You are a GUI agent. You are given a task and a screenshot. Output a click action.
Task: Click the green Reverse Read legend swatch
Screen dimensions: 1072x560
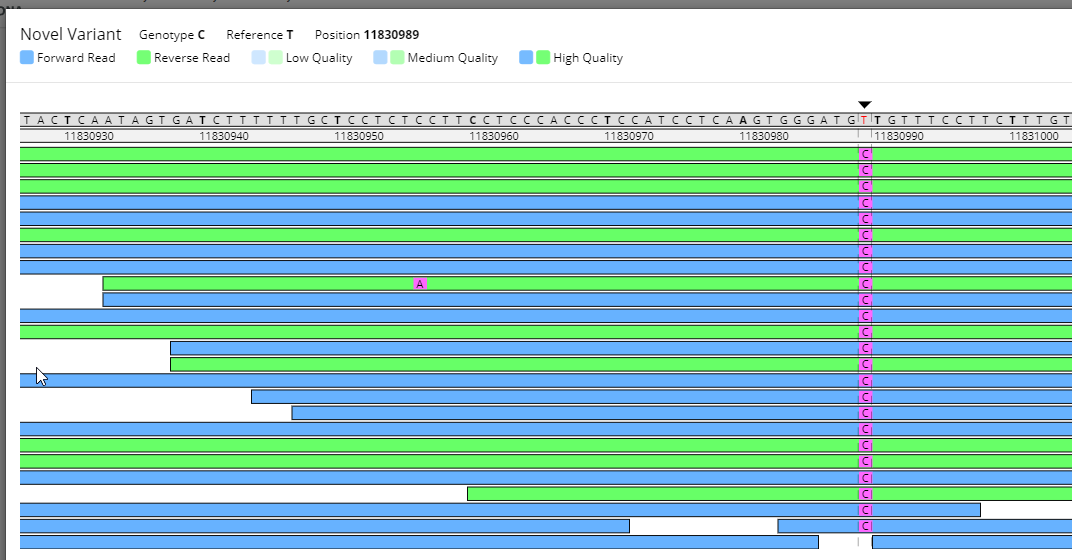point(144,58)
